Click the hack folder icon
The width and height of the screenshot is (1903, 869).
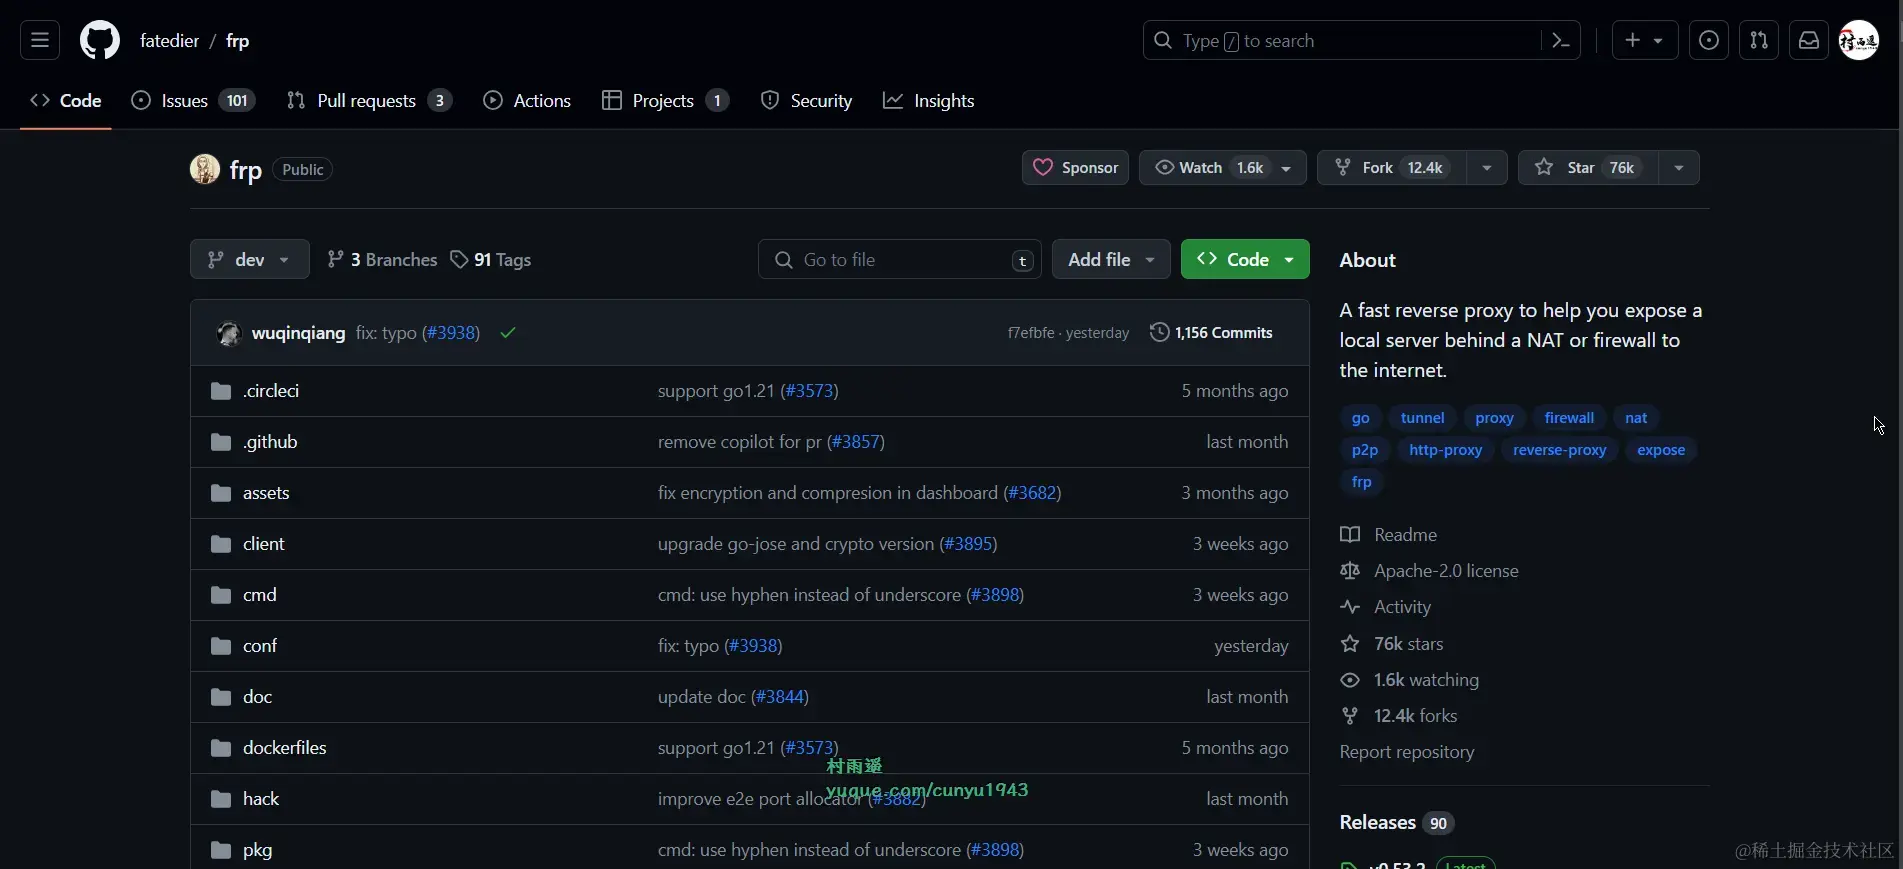221,799
